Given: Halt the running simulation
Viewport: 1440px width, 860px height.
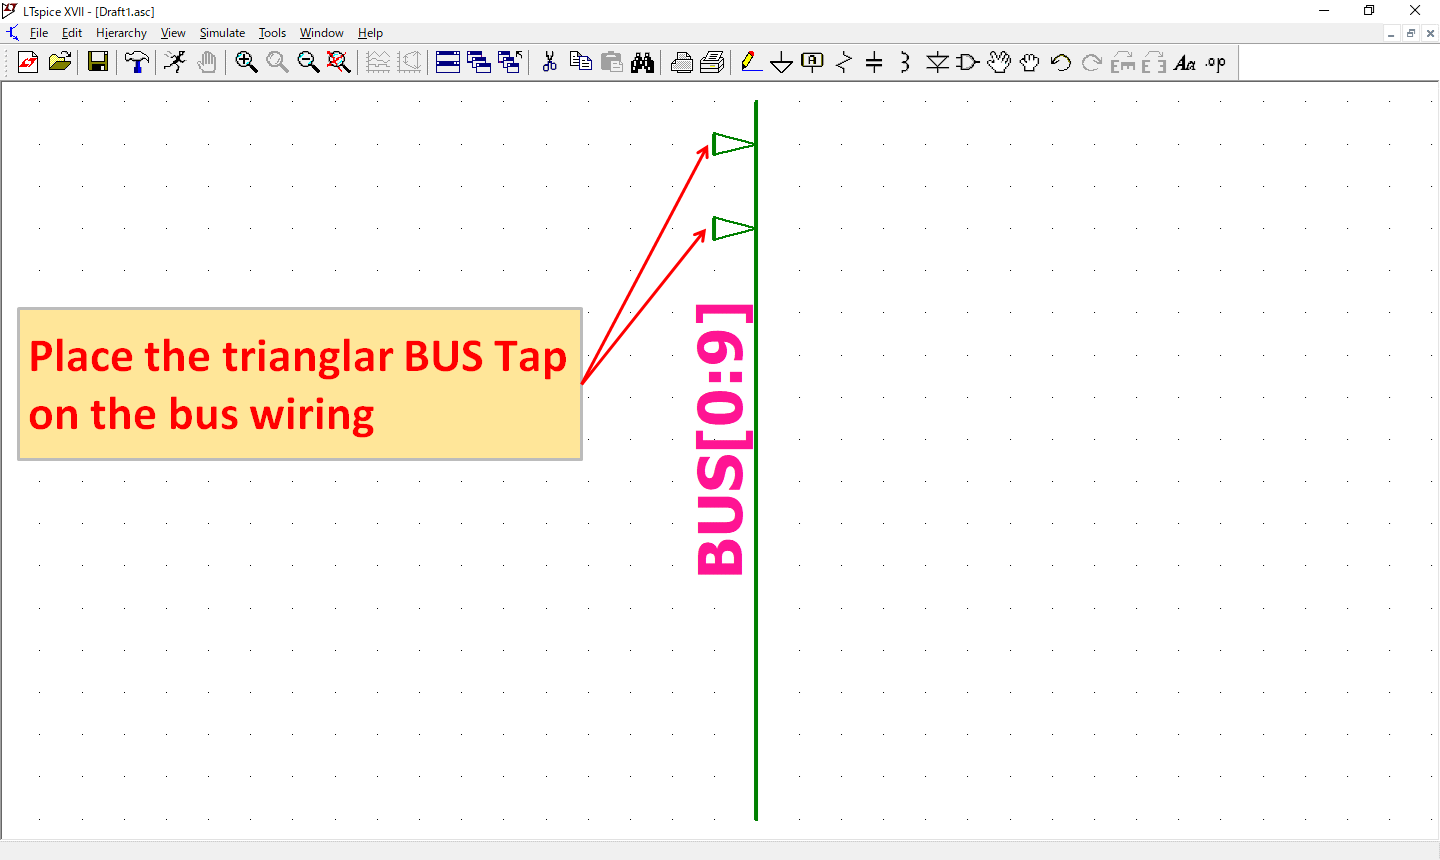Looking at the screenshot, I should (174, 62).
